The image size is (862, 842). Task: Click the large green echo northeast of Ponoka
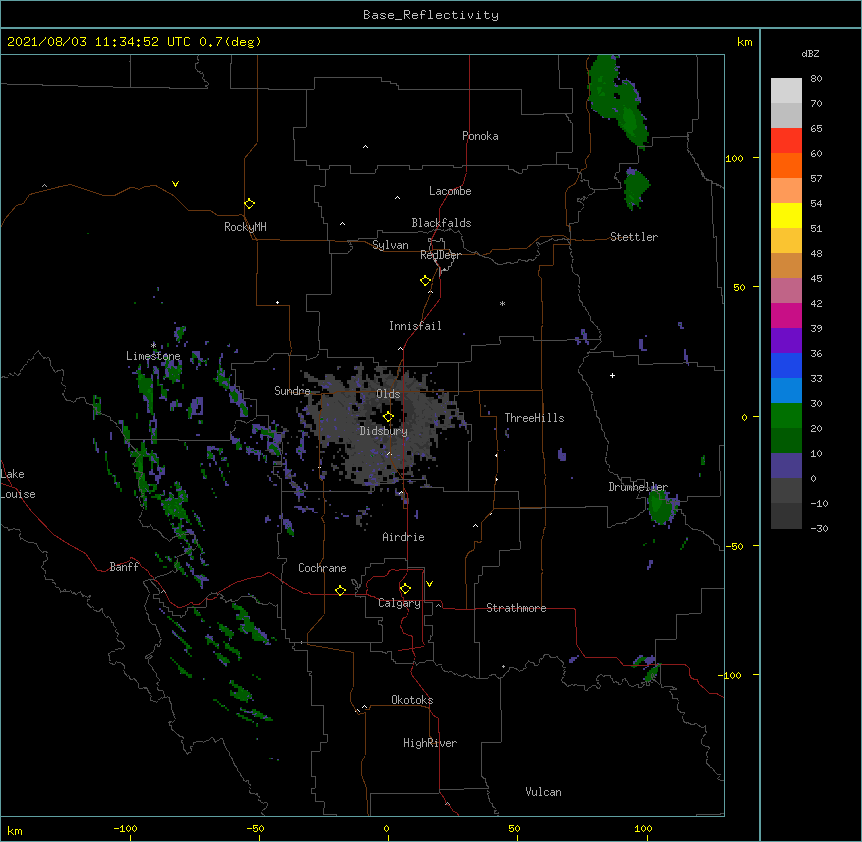616,99
